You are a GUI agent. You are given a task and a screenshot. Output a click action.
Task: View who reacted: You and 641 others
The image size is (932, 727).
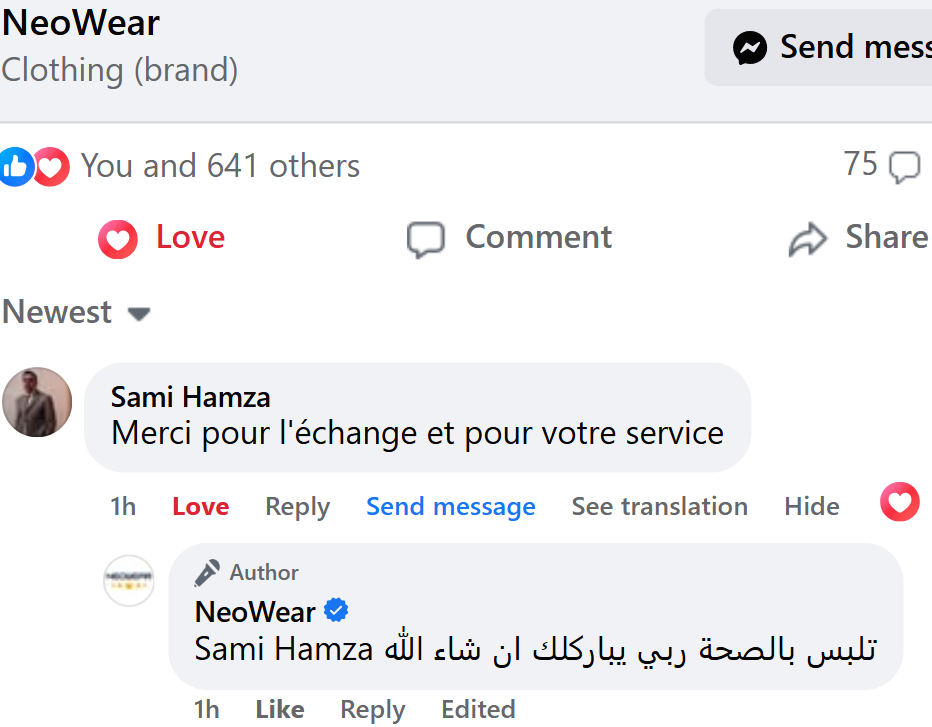(x=220, y=166)
